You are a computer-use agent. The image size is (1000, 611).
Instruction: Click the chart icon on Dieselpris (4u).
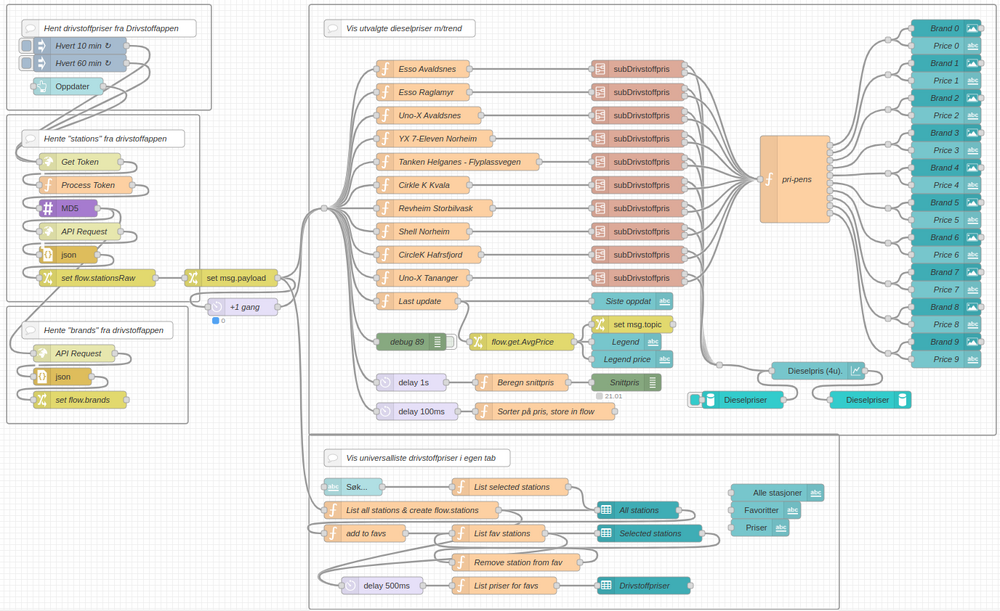click(x=856, y=371)
